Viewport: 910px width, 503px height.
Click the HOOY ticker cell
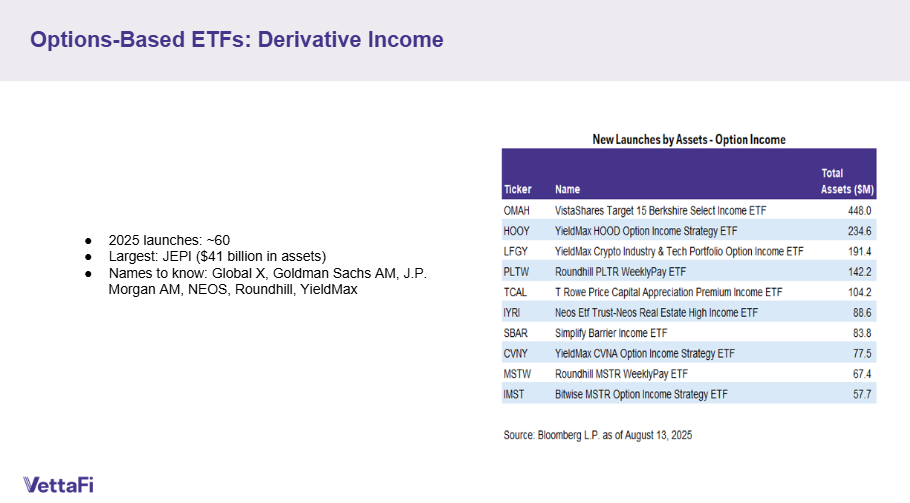(517, 231)
